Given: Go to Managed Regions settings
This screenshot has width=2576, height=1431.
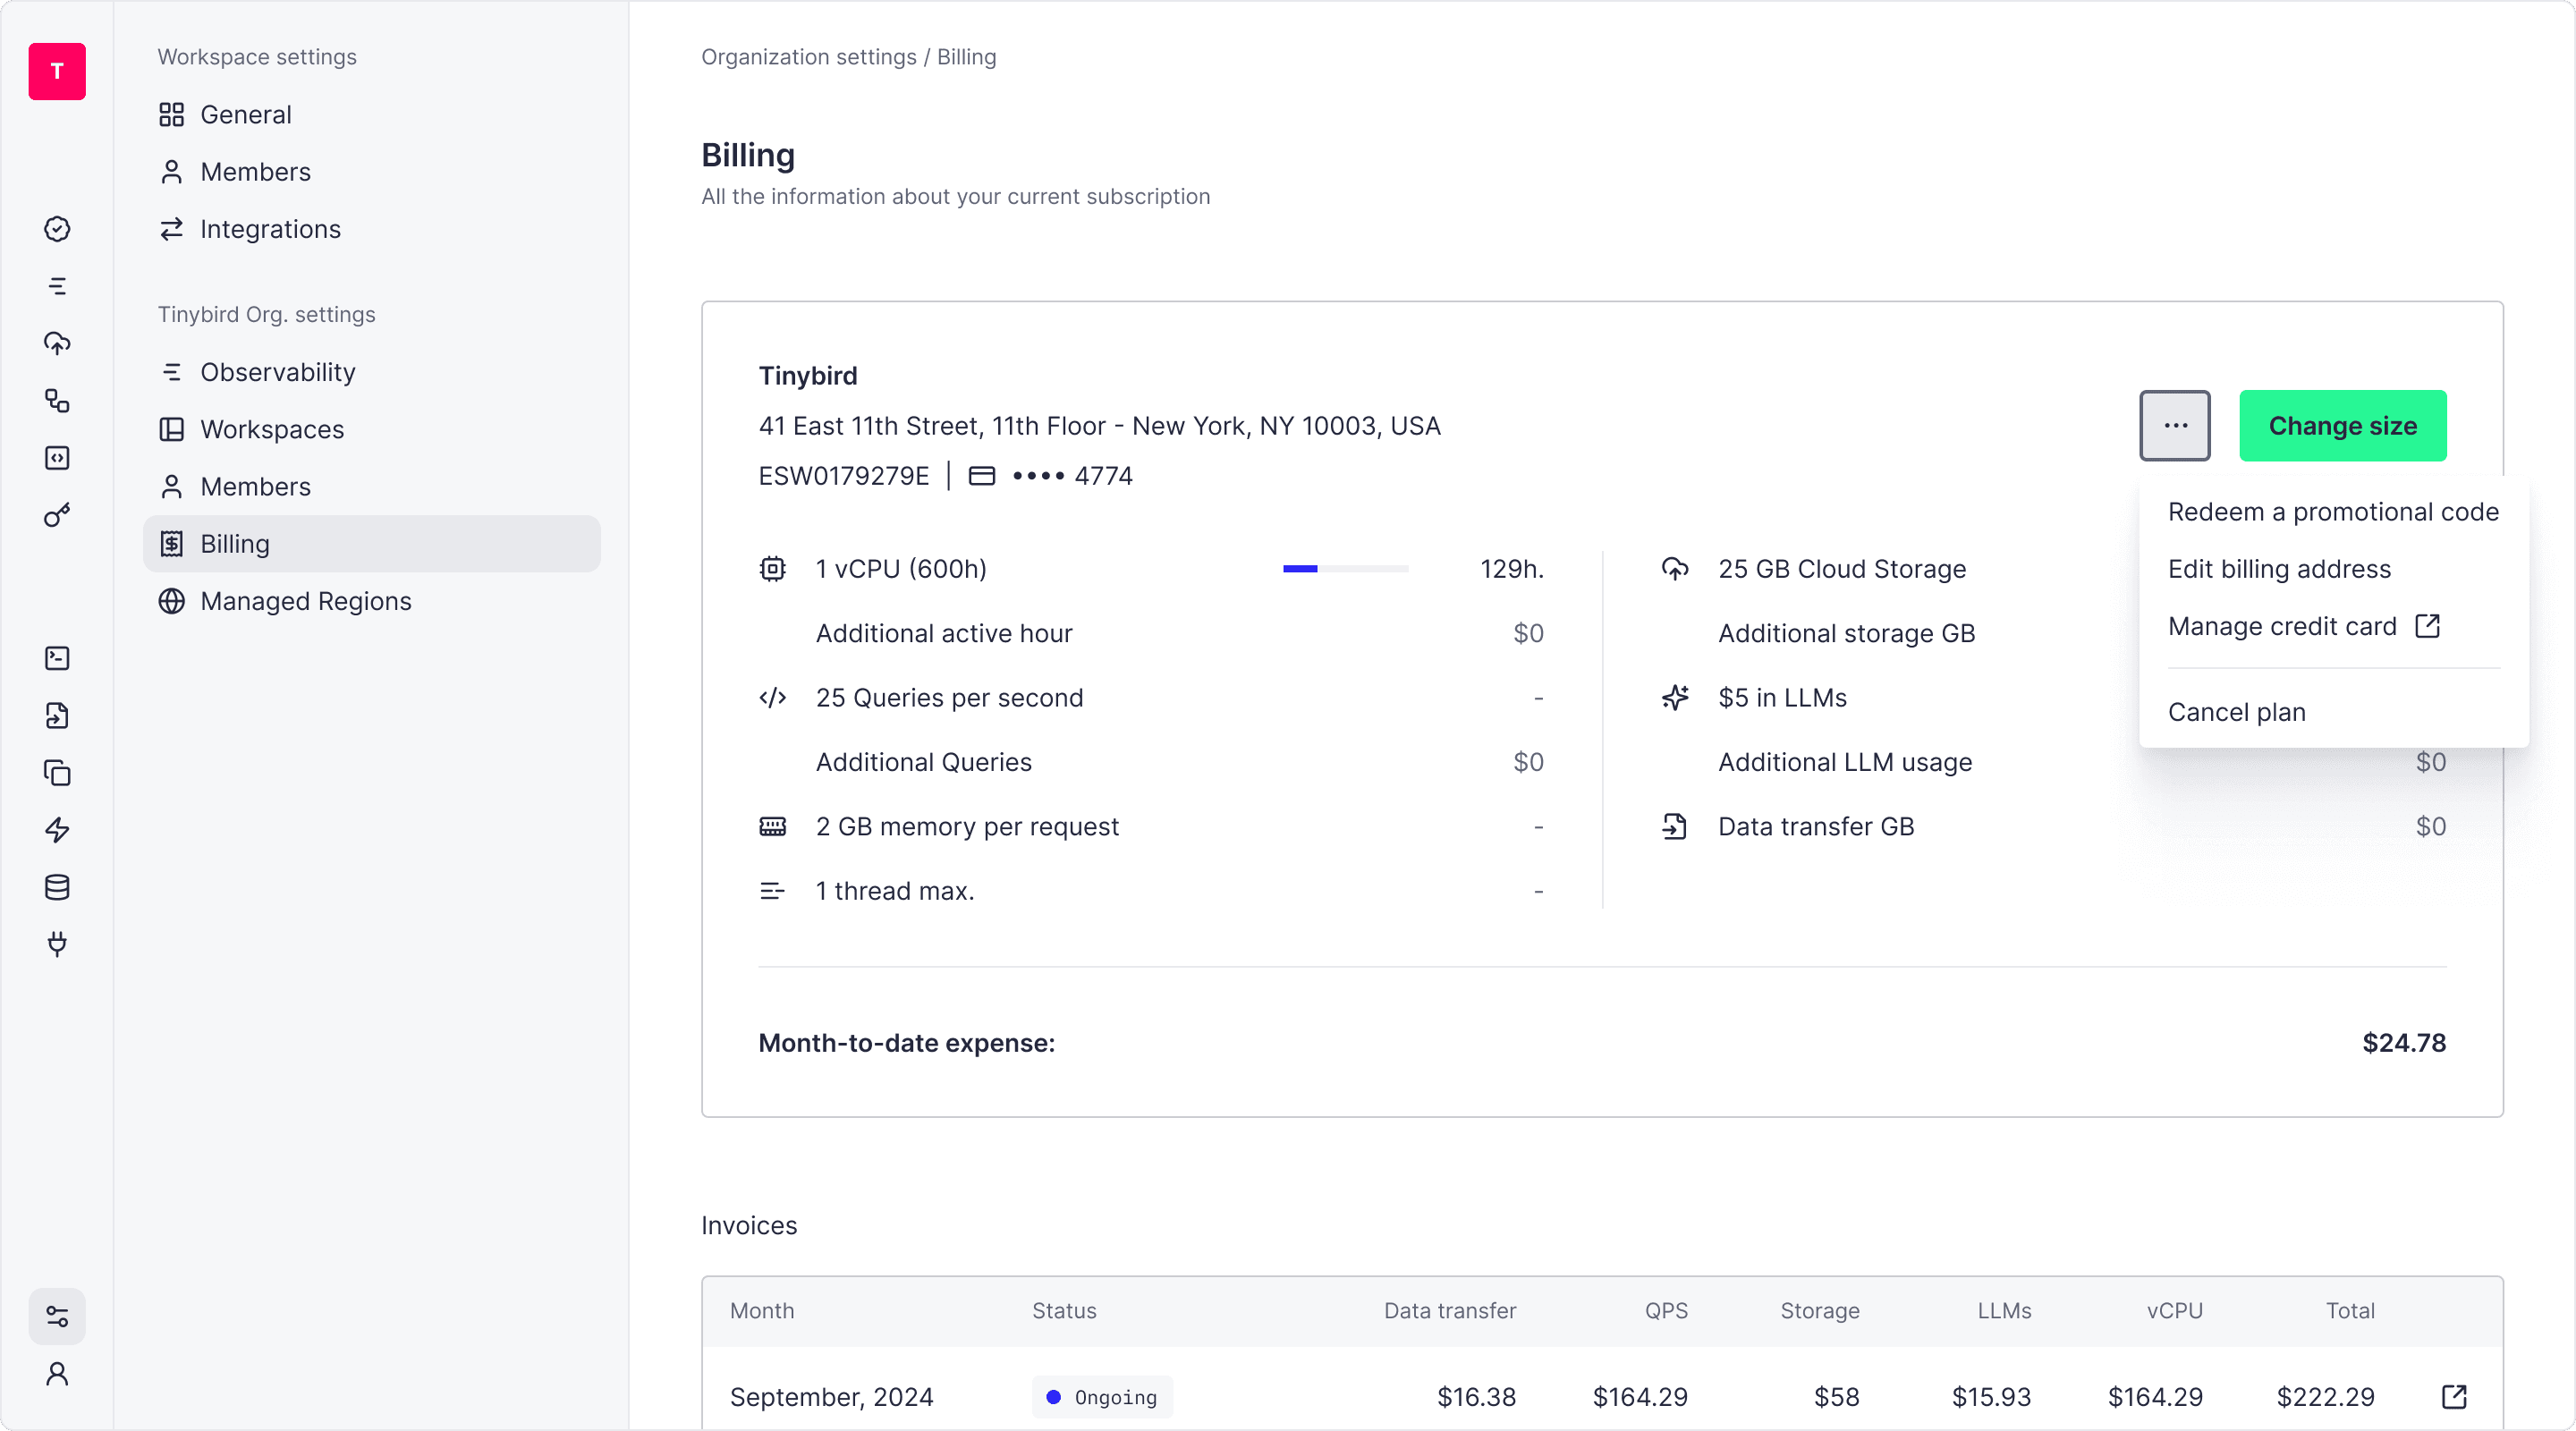Looking at the screenshot, I should pyautogui.click(x=305, y=601).
